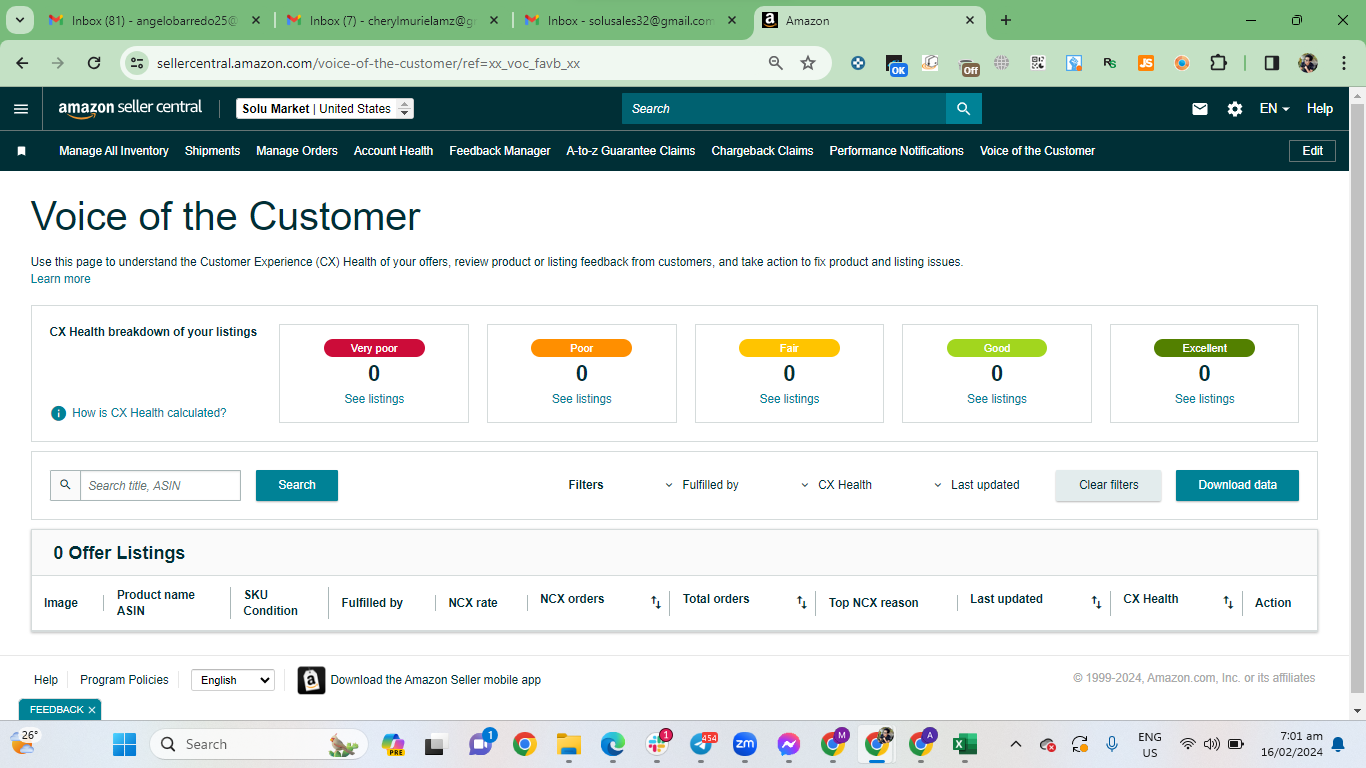Expand the CX Health filter

(x=837, y=485)
